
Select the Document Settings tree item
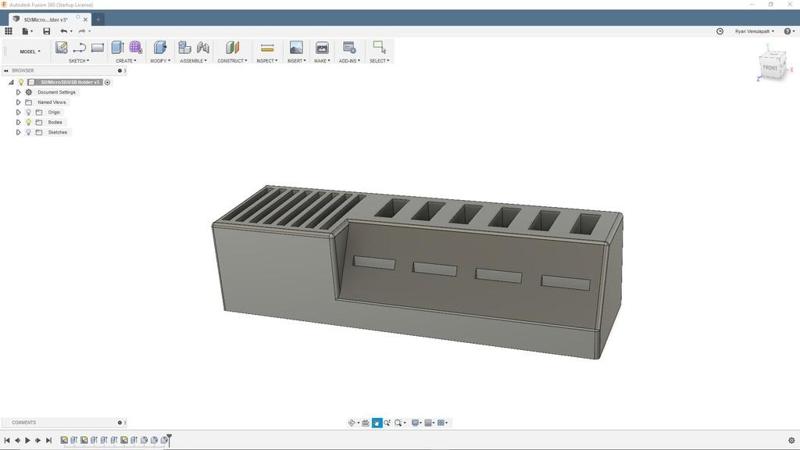57,92
